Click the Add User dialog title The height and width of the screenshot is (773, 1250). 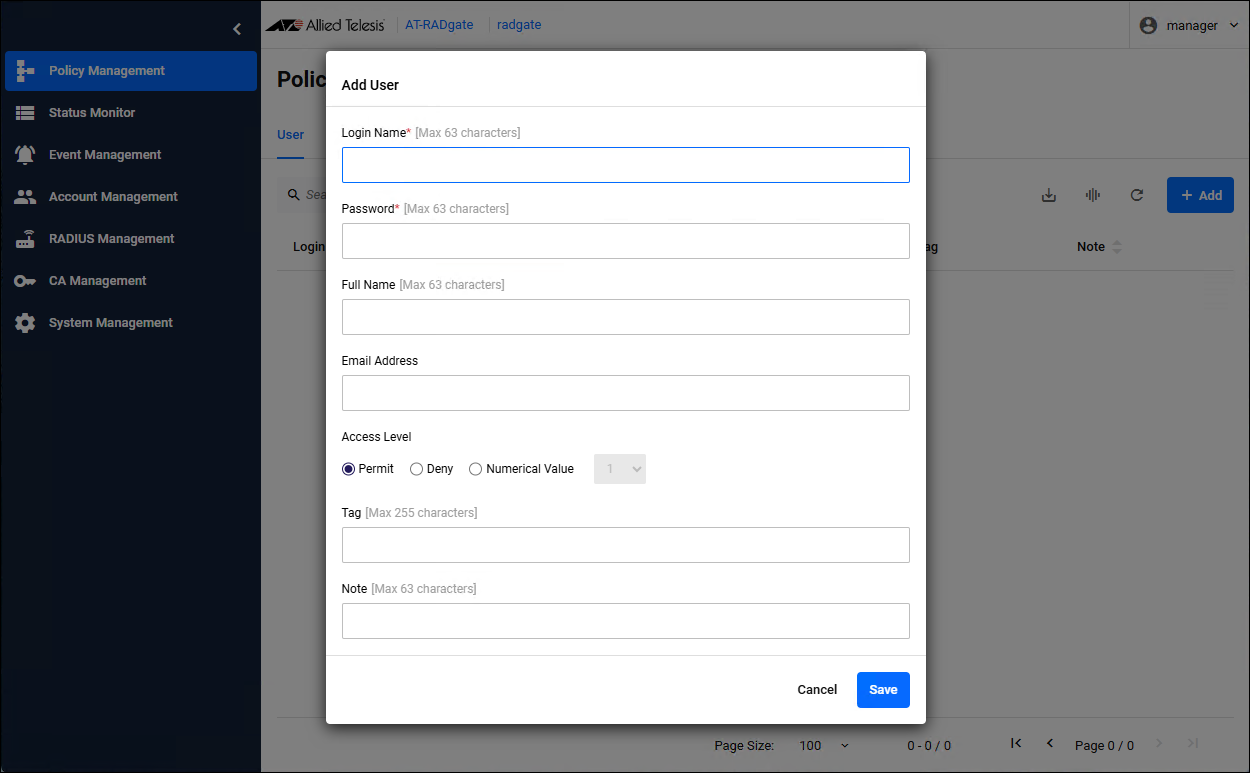coord(370,85)
